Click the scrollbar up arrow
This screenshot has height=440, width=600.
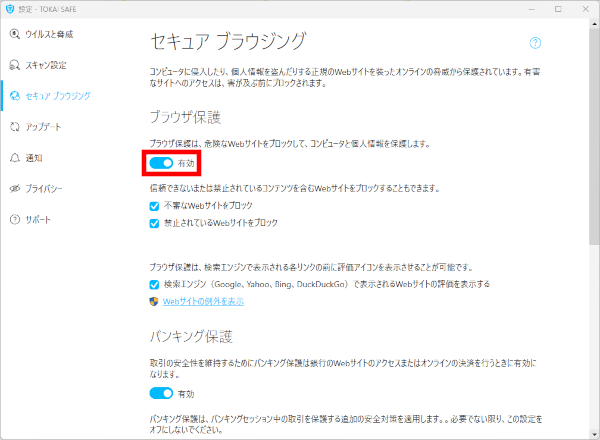[594, 23]
